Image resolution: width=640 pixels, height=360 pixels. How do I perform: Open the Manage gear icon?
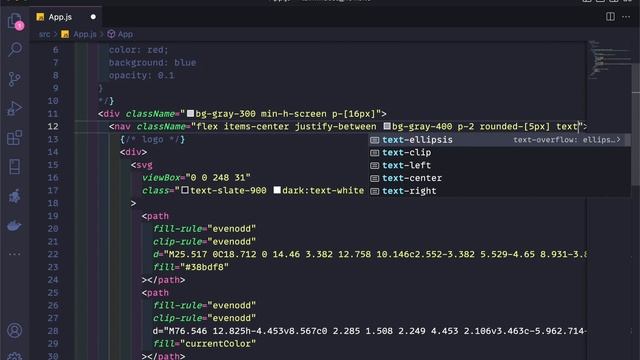tap(15, 356)
